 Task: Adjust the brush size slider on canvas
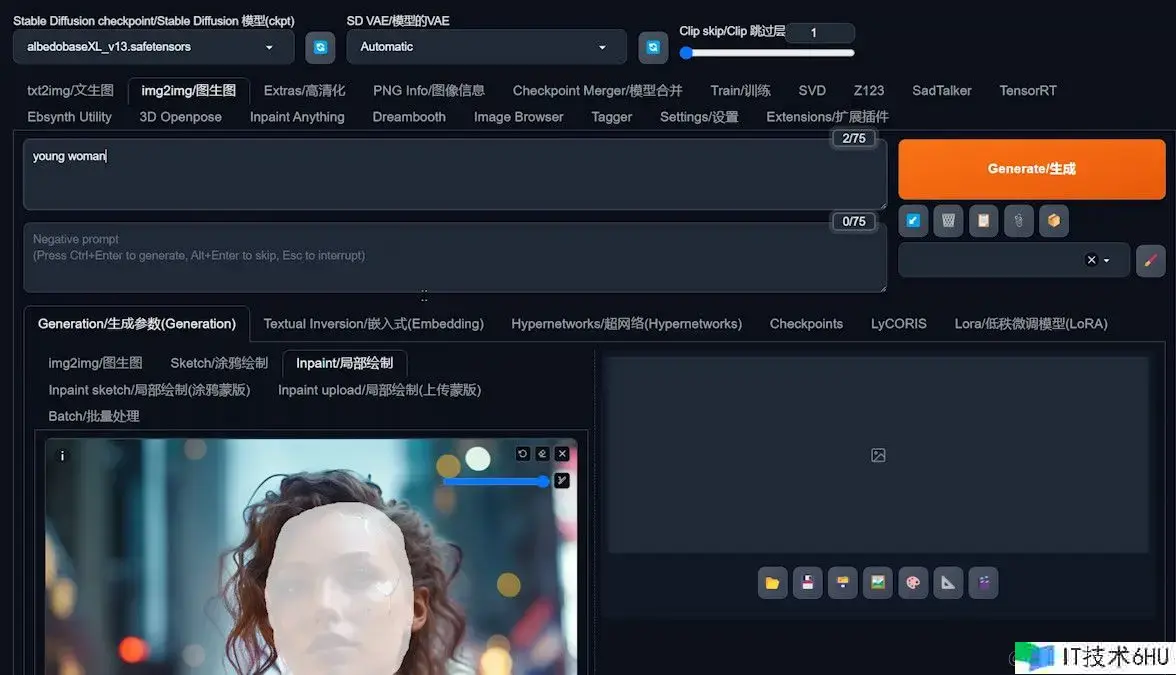click(x=496, y=481)
